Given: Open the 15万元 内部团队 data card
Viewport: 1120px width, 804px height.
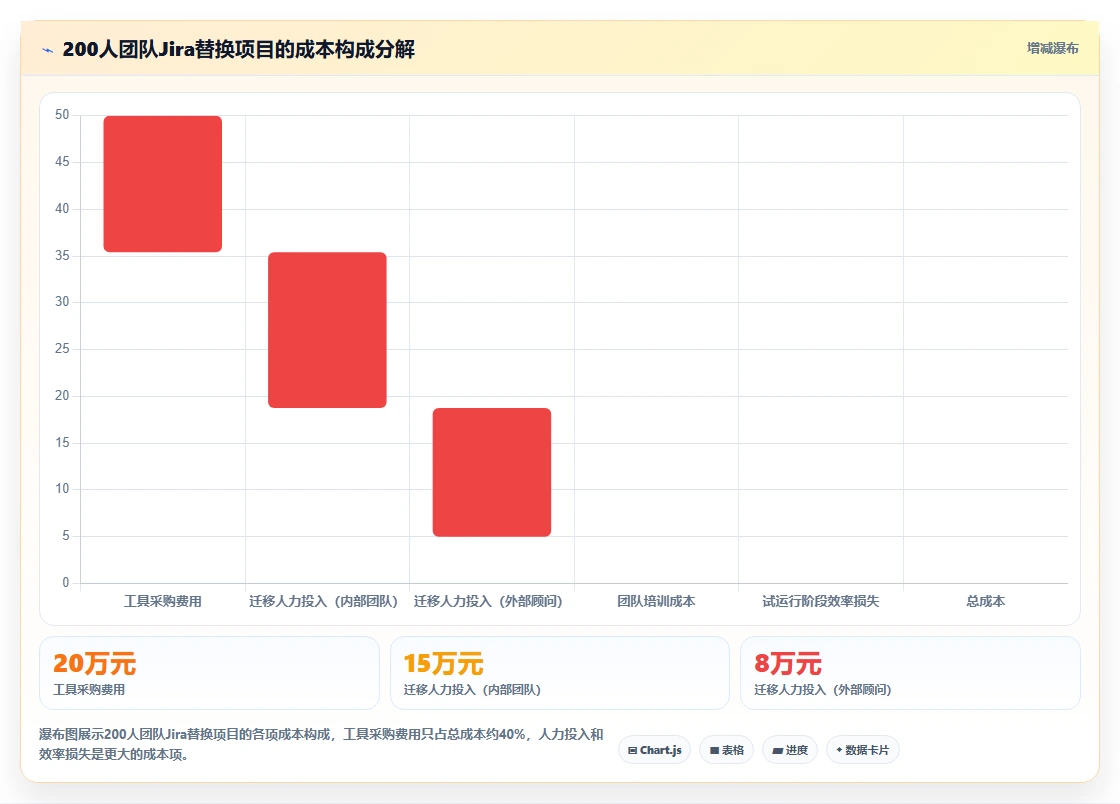Looking at the screenshot, I should [x=560, y=673].
